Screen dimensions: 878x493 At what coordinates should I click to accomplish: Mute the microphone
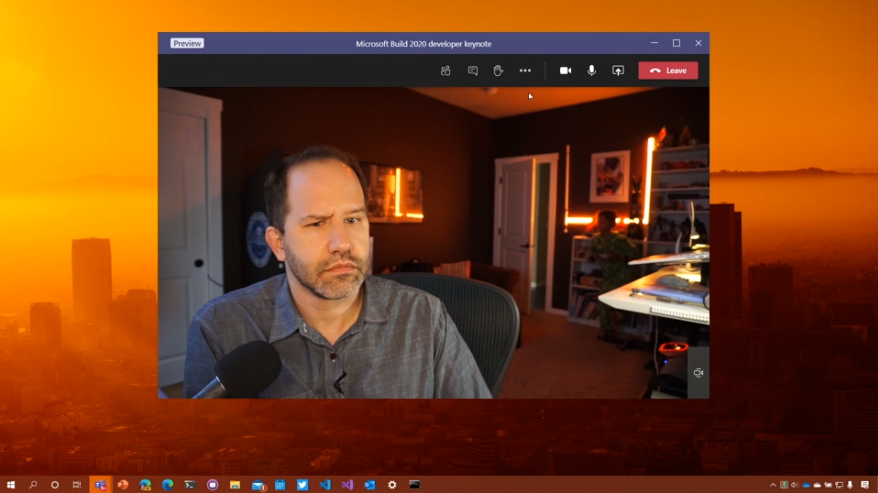[x=591, y=71]
